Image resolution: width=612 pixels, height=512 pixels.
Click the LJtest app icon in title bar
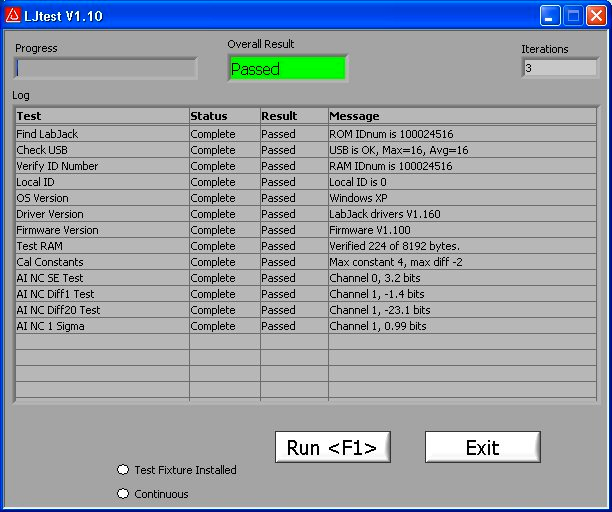[x=13, y=16]
